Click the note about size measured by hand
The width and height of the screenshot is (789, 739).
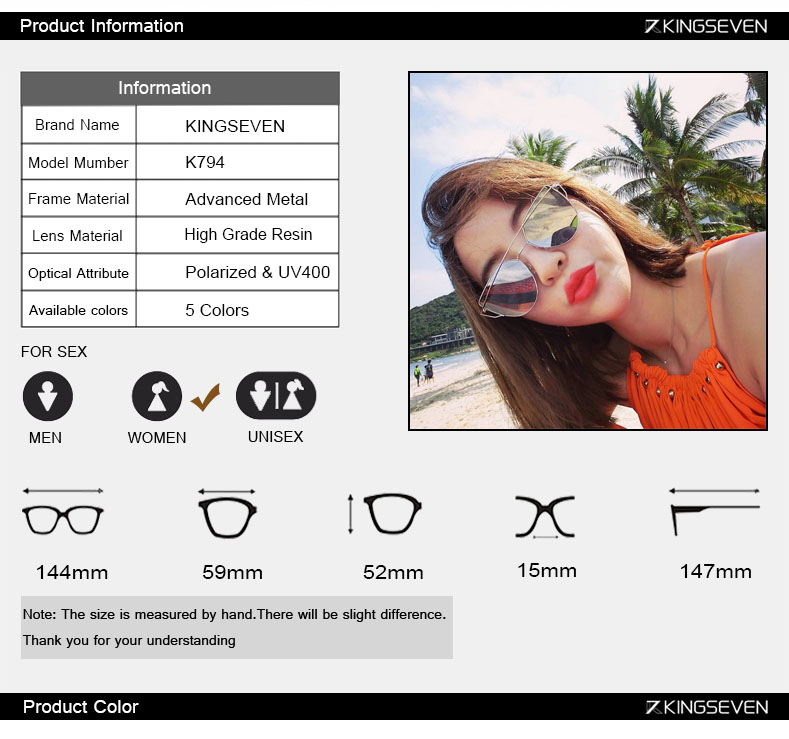click(234, 615)
